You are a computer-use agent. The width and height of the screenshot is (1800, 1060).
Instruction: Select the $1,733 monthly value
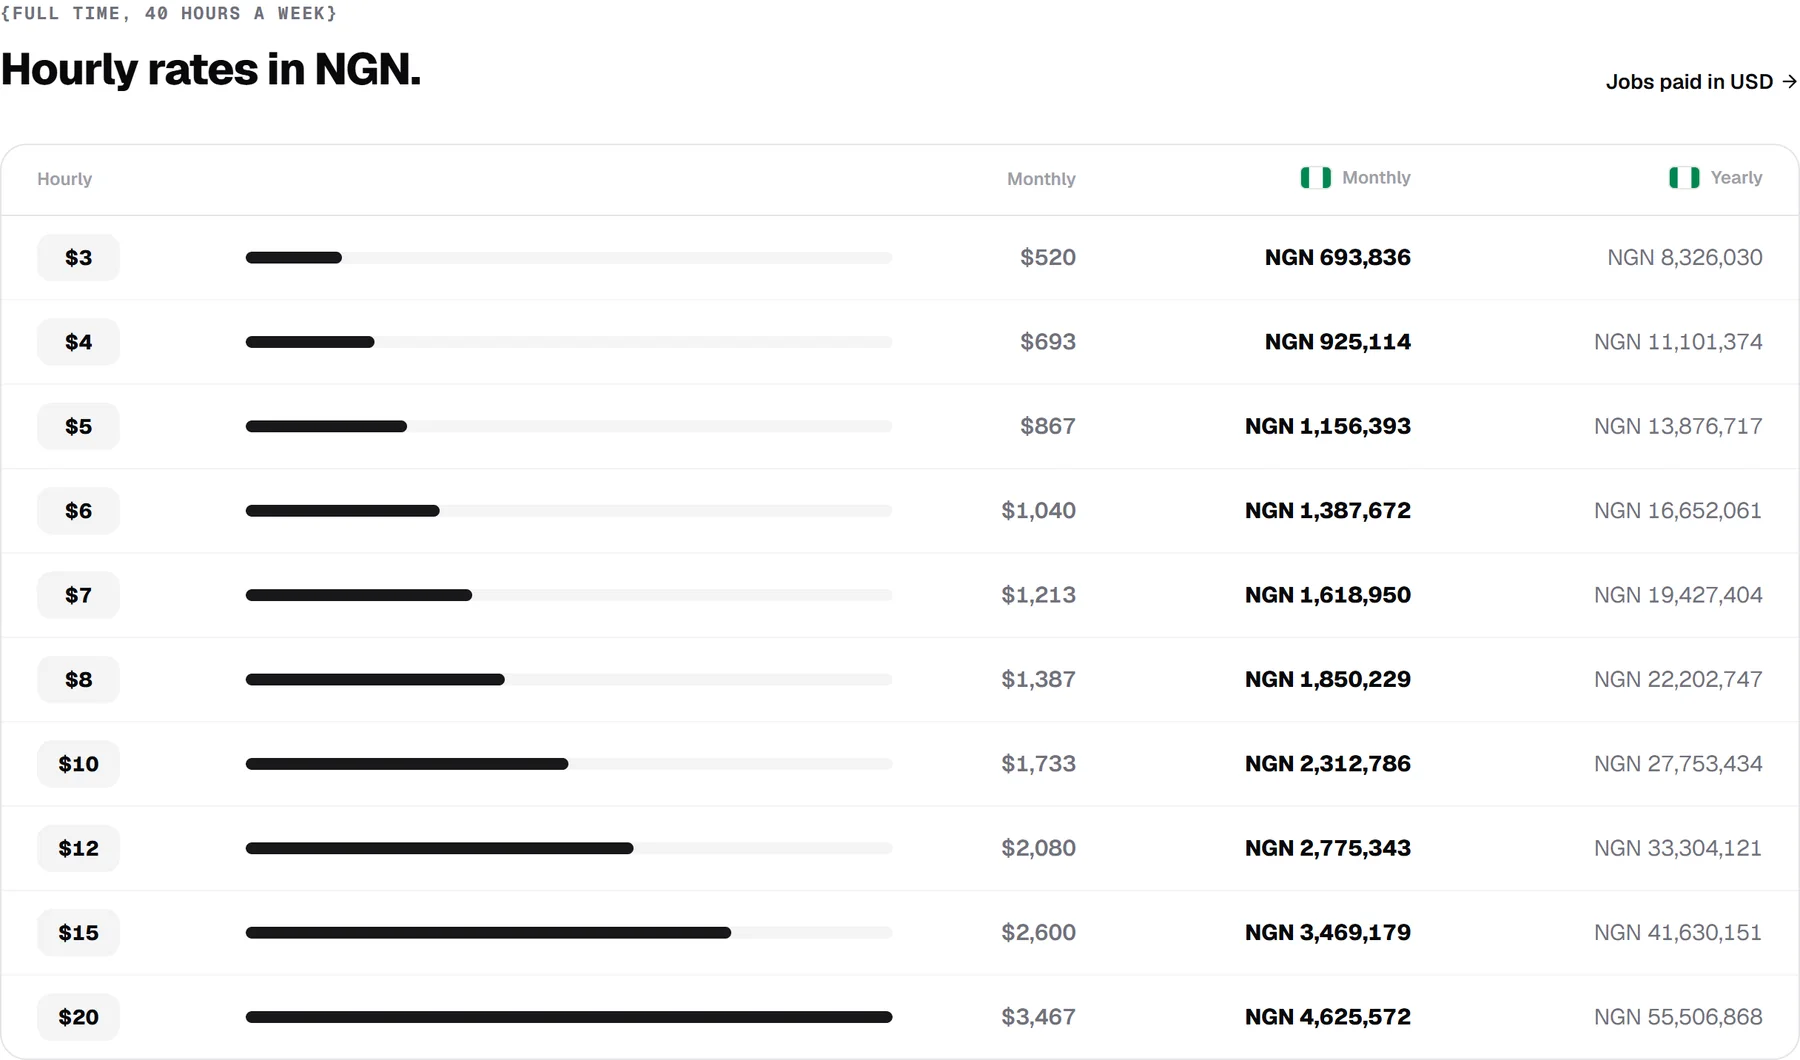[x=1039, y=764]
